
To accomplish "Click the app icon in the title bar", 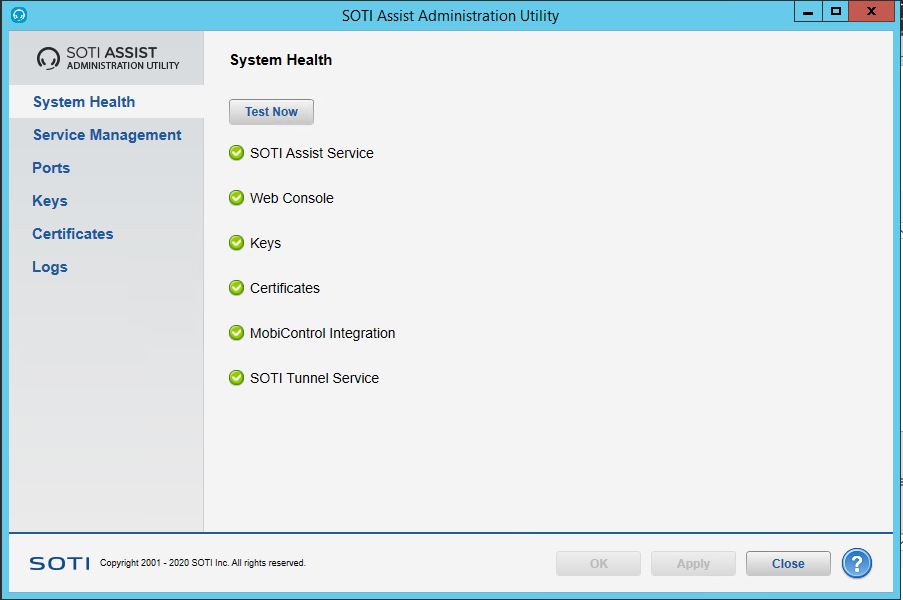I will pyautogui.click(x=19, y=15).
